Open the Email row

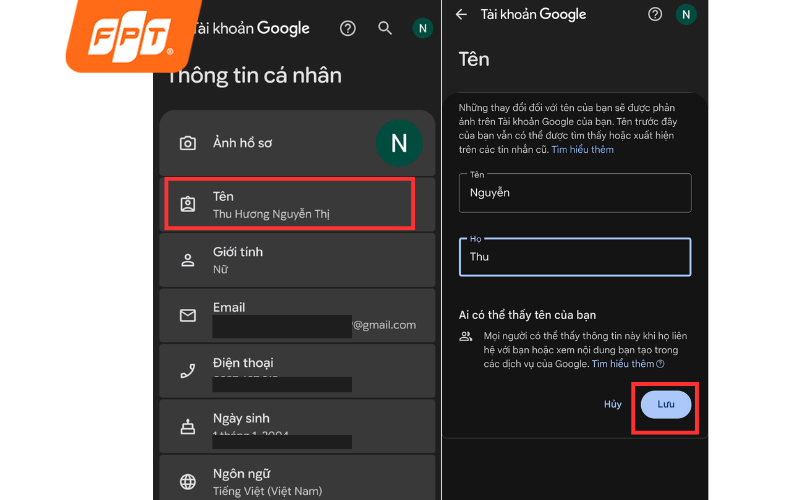point(297,315)
